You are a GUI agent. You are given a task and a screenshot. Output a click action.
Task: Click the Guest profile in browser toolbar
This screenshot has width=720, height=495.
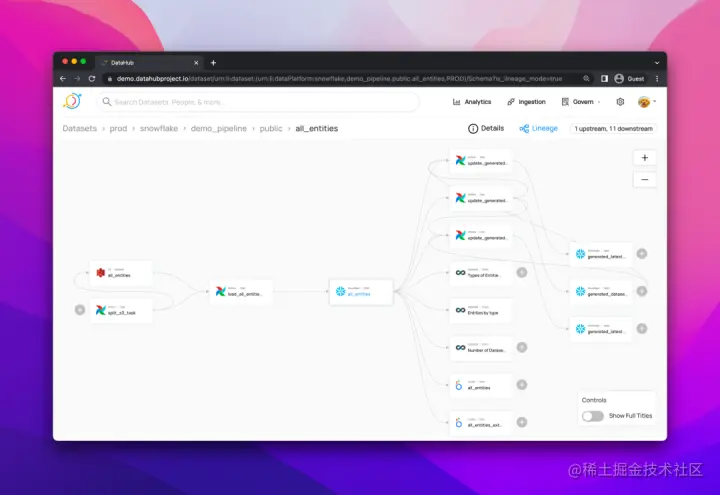(630, 79)
